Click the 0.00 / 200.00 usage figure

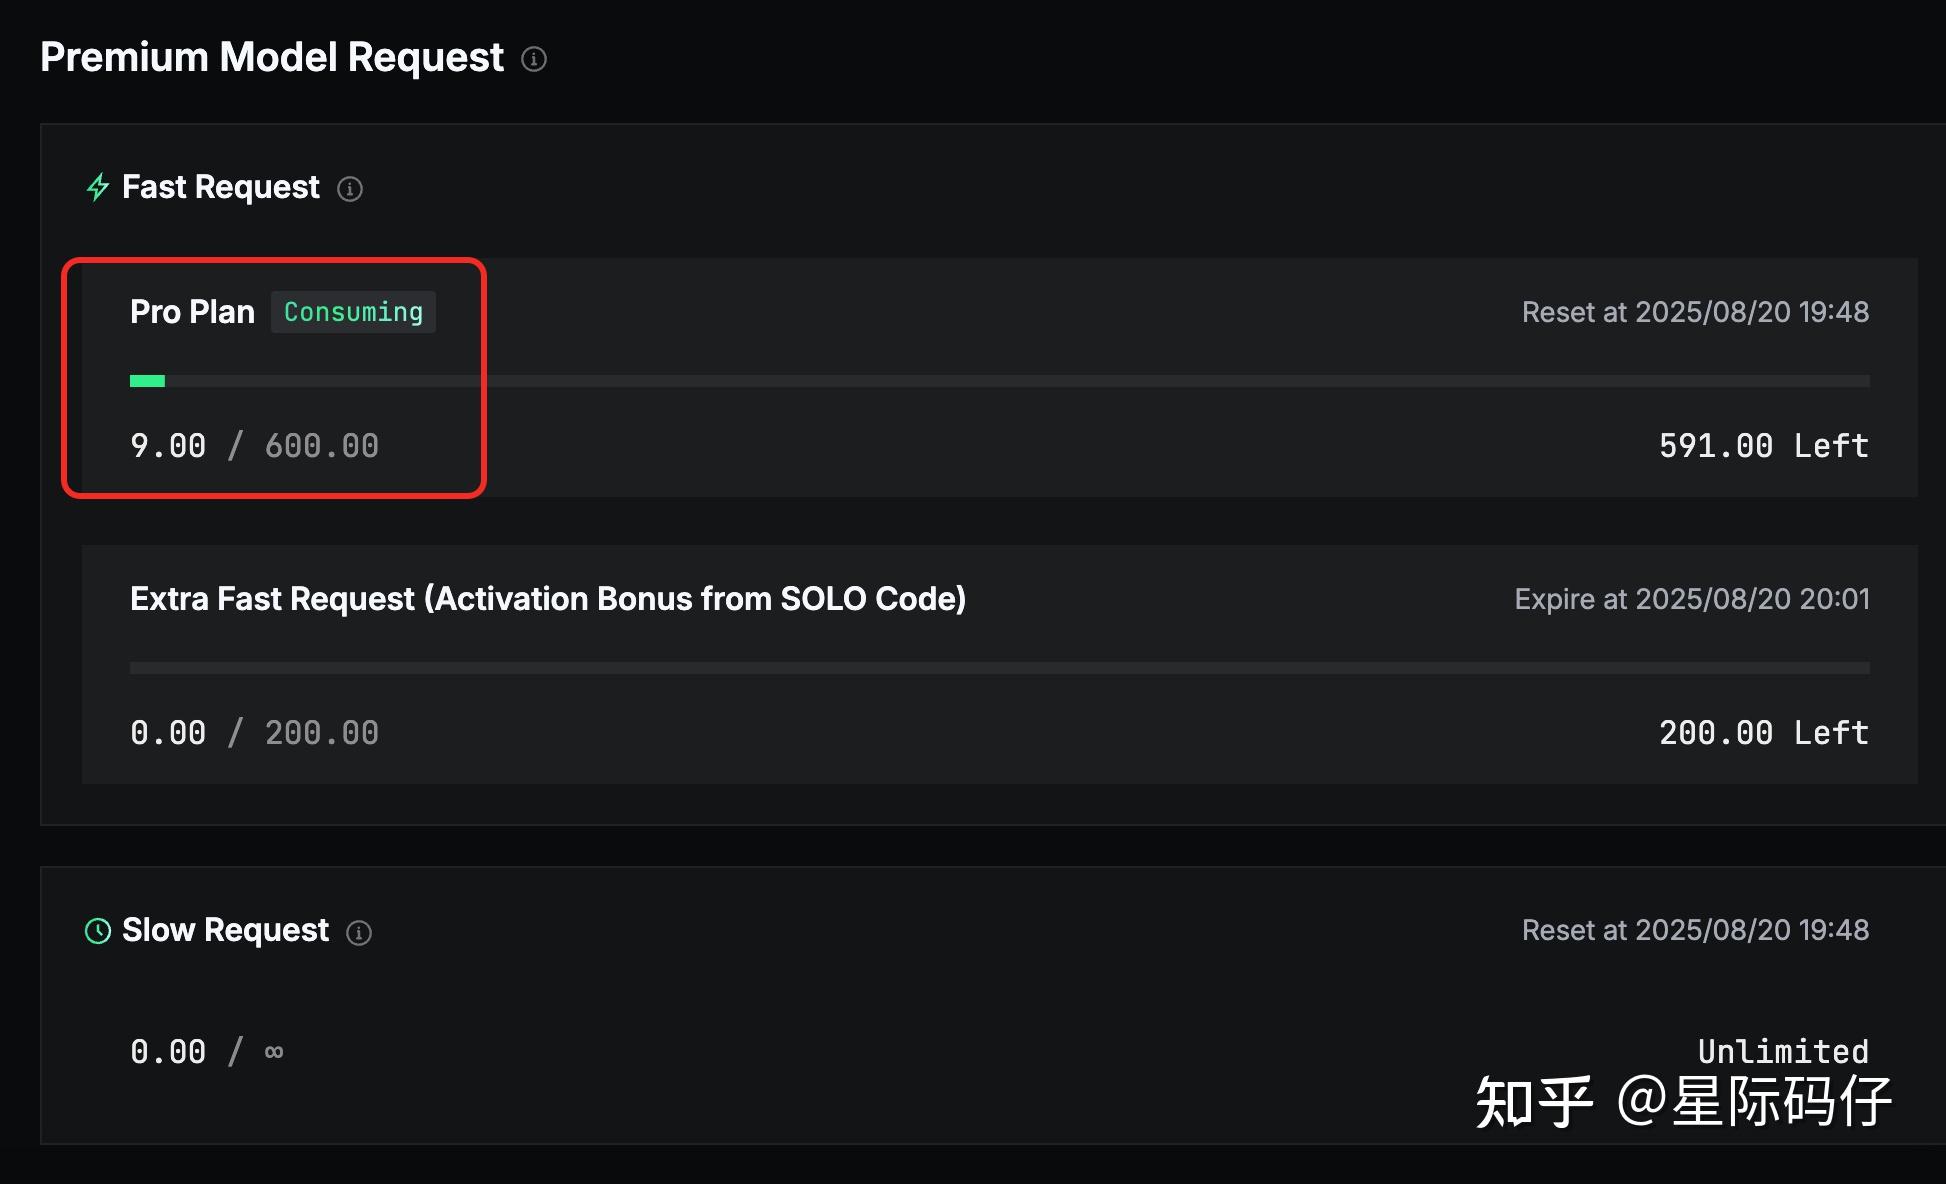[x=254, y=733]
